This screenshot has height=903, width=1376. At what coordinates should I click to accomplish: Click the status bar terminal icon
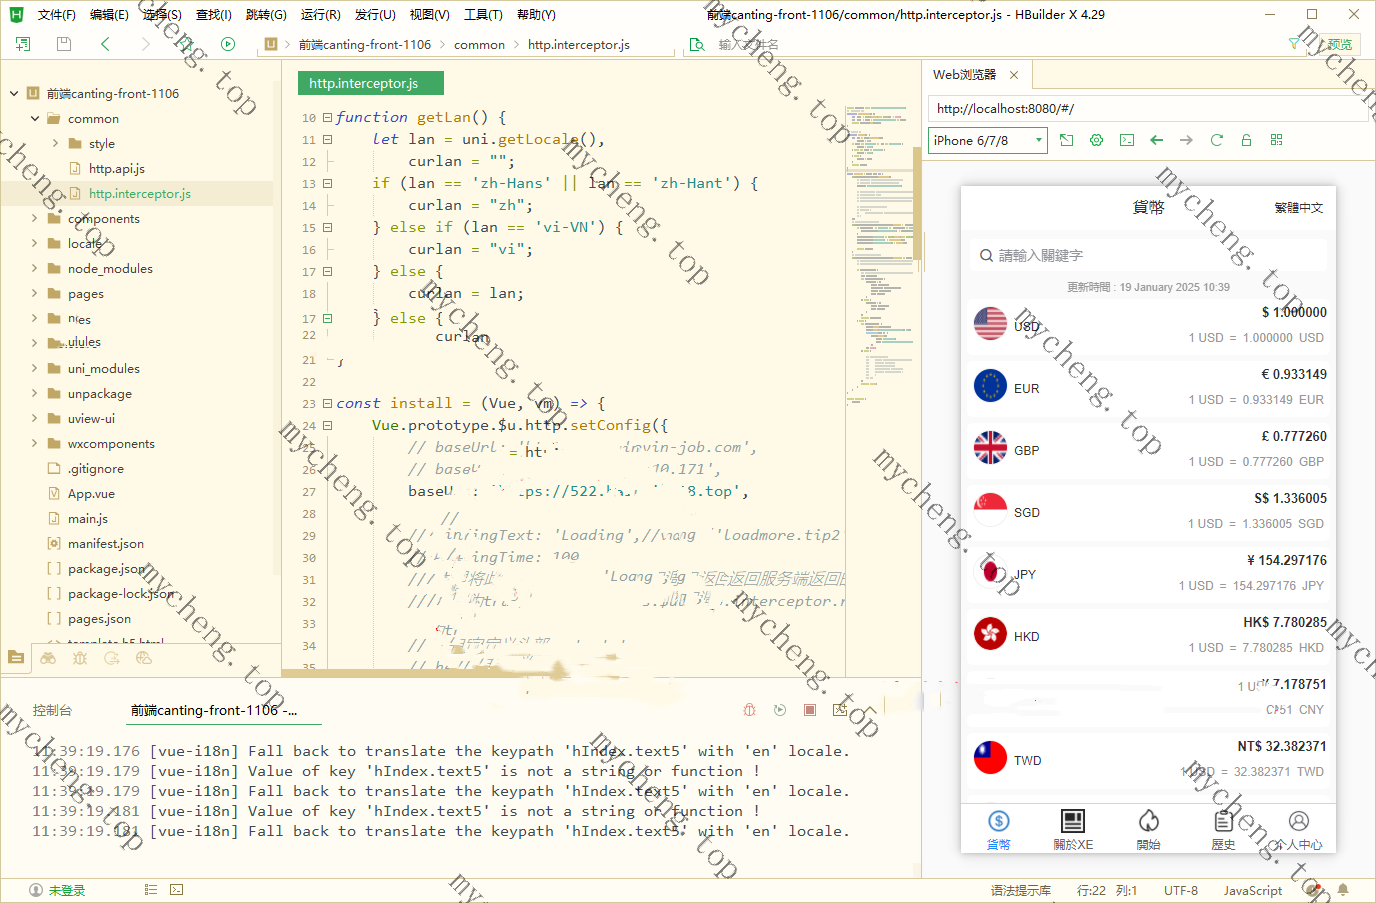tap(177, 889)
